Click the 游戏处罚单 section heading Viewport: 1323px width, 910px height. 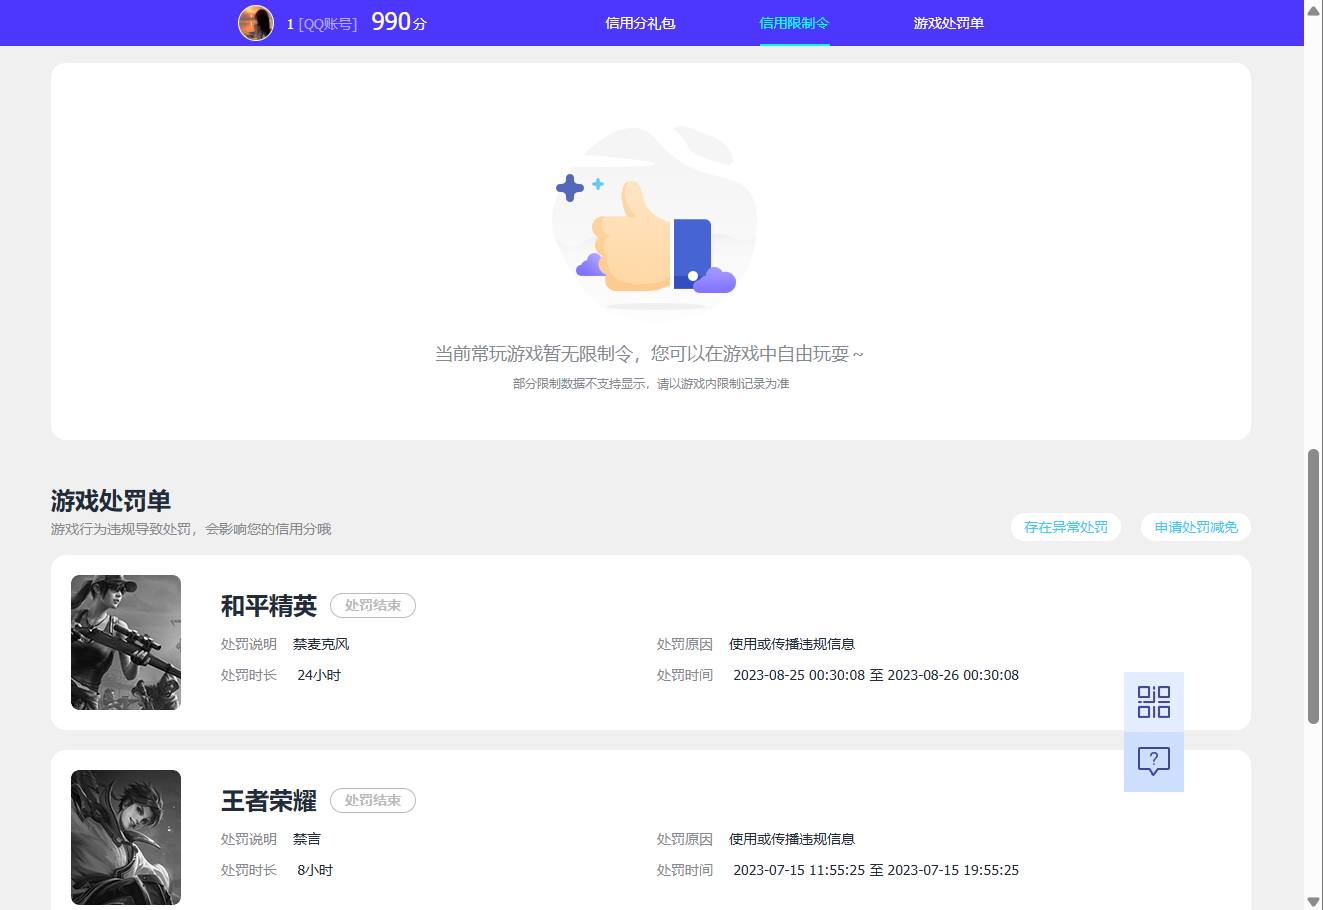click(110, 500)
